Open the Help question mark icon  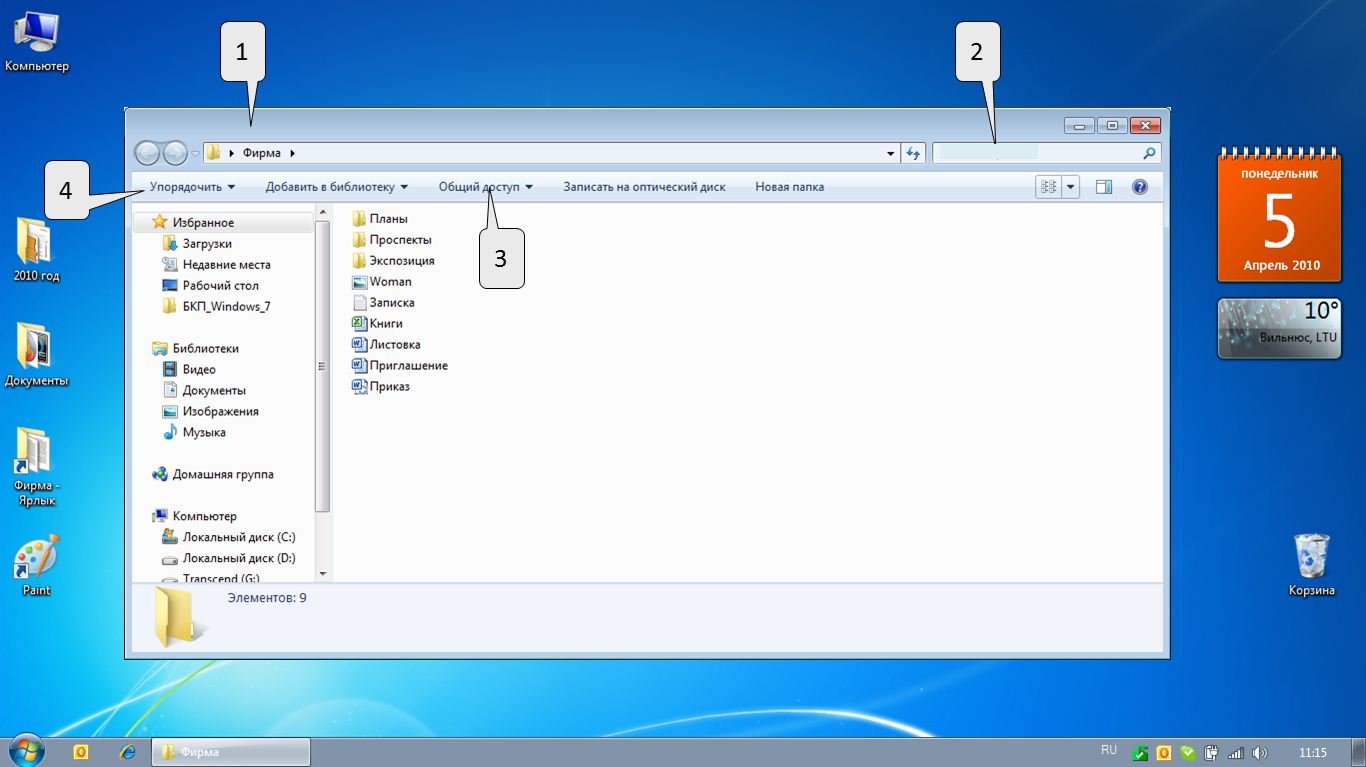point(1139,187)
